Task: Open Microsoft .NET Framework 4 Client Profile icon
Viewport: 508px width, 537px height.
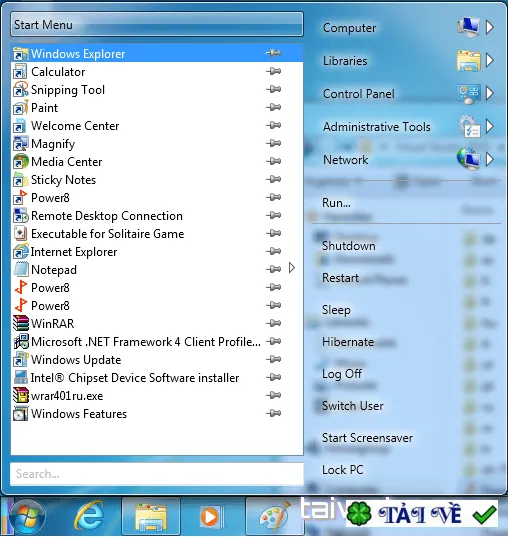Action: [x=20, y=342]
